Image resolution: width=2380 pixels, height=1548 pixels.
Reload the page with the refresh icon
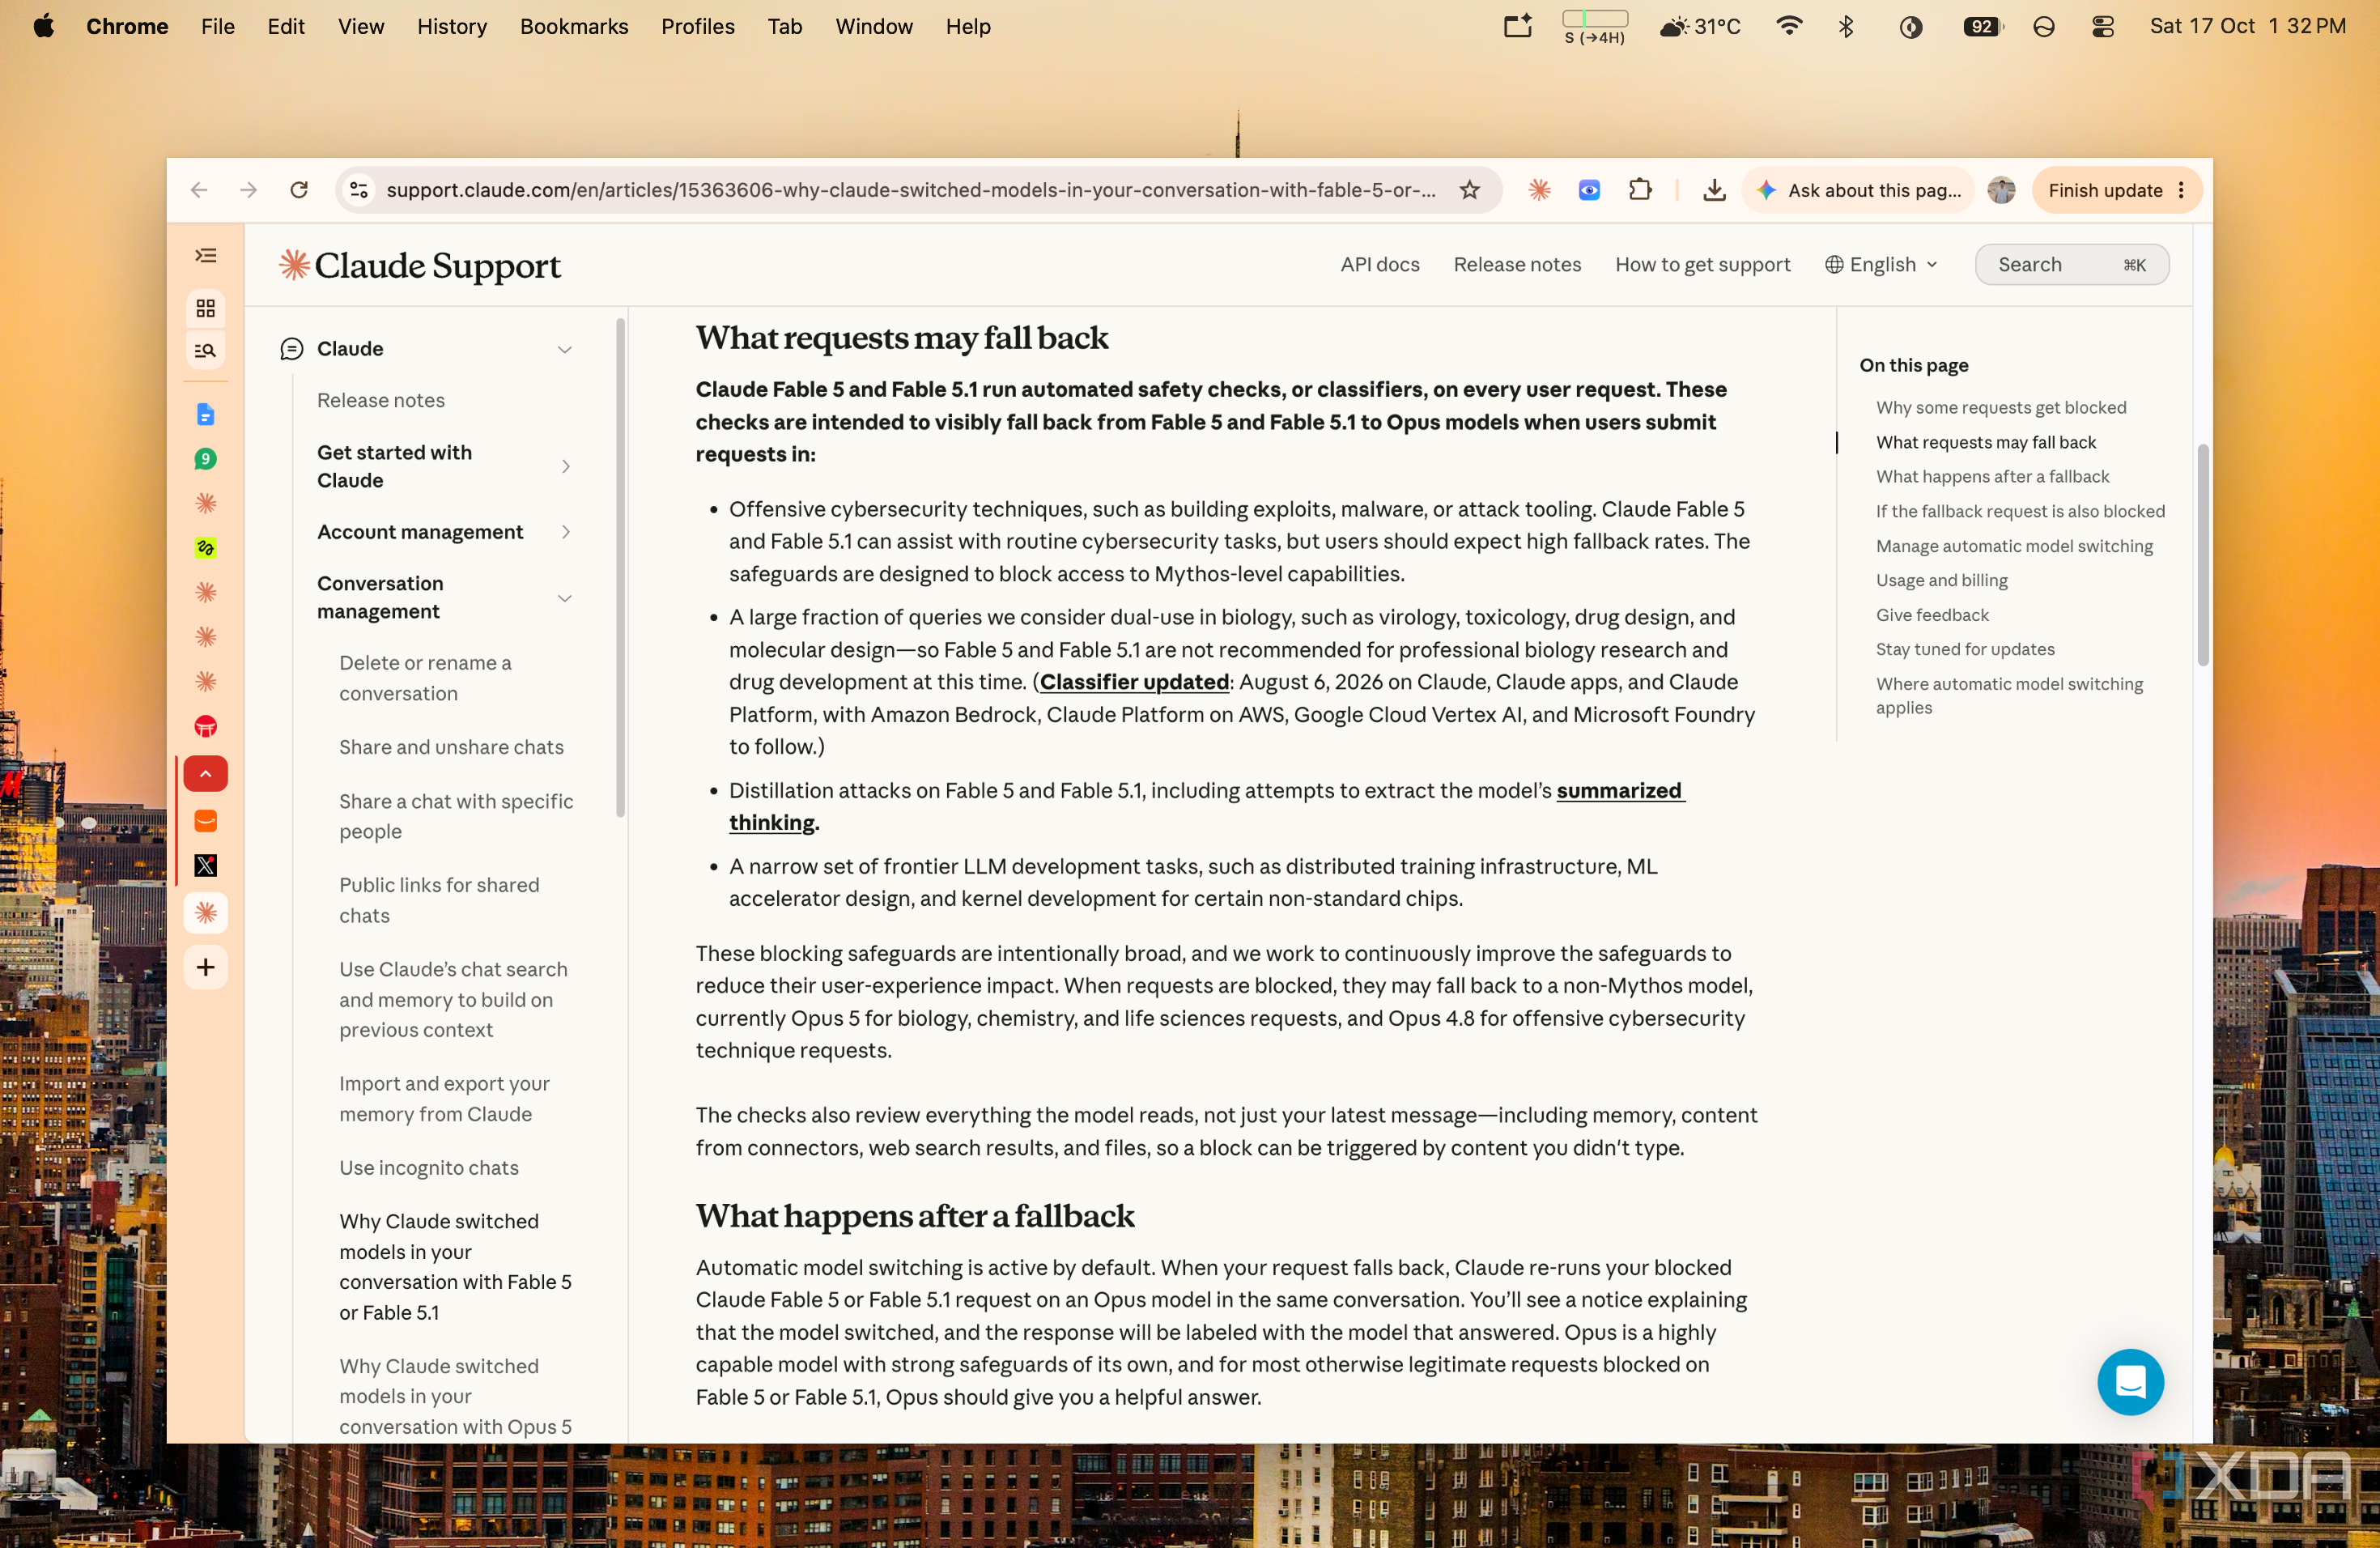tap(299, 190)
